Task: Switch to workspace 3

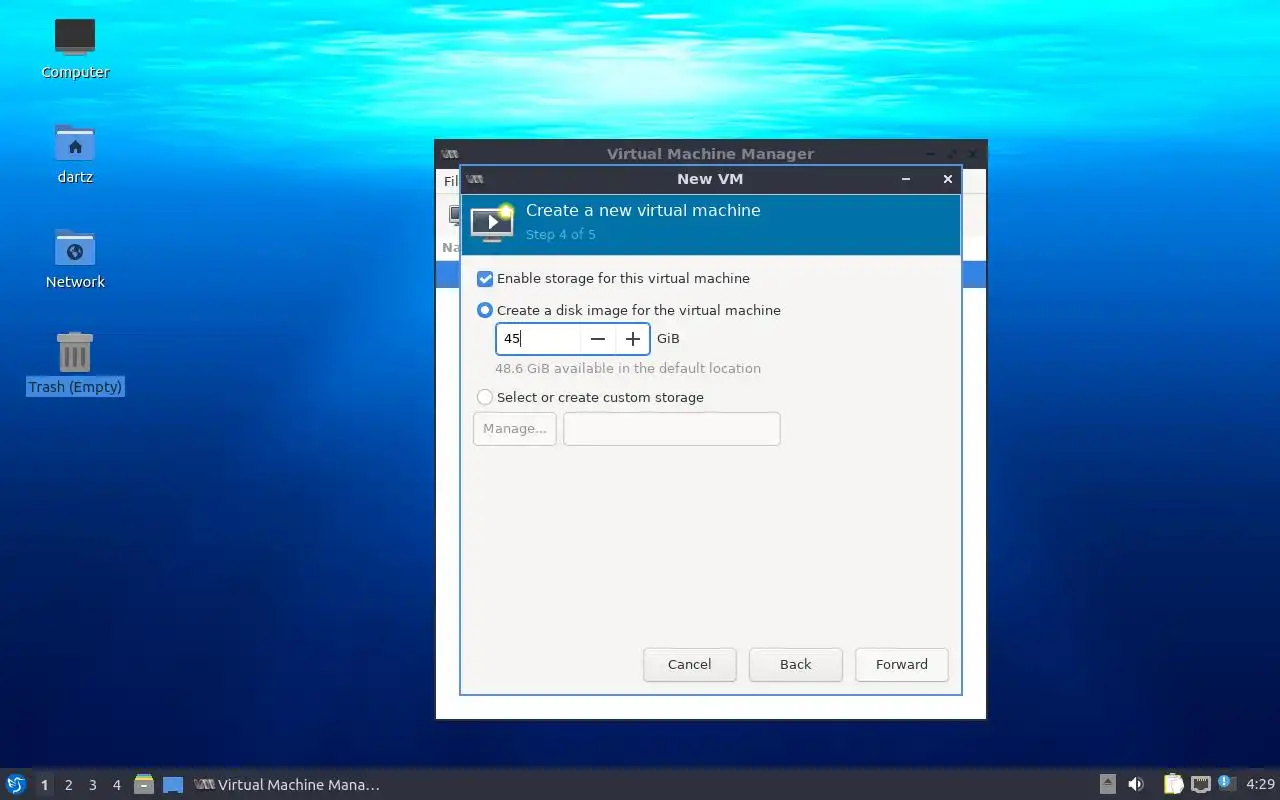Action: pyautogui.click(x=92, y=785)
